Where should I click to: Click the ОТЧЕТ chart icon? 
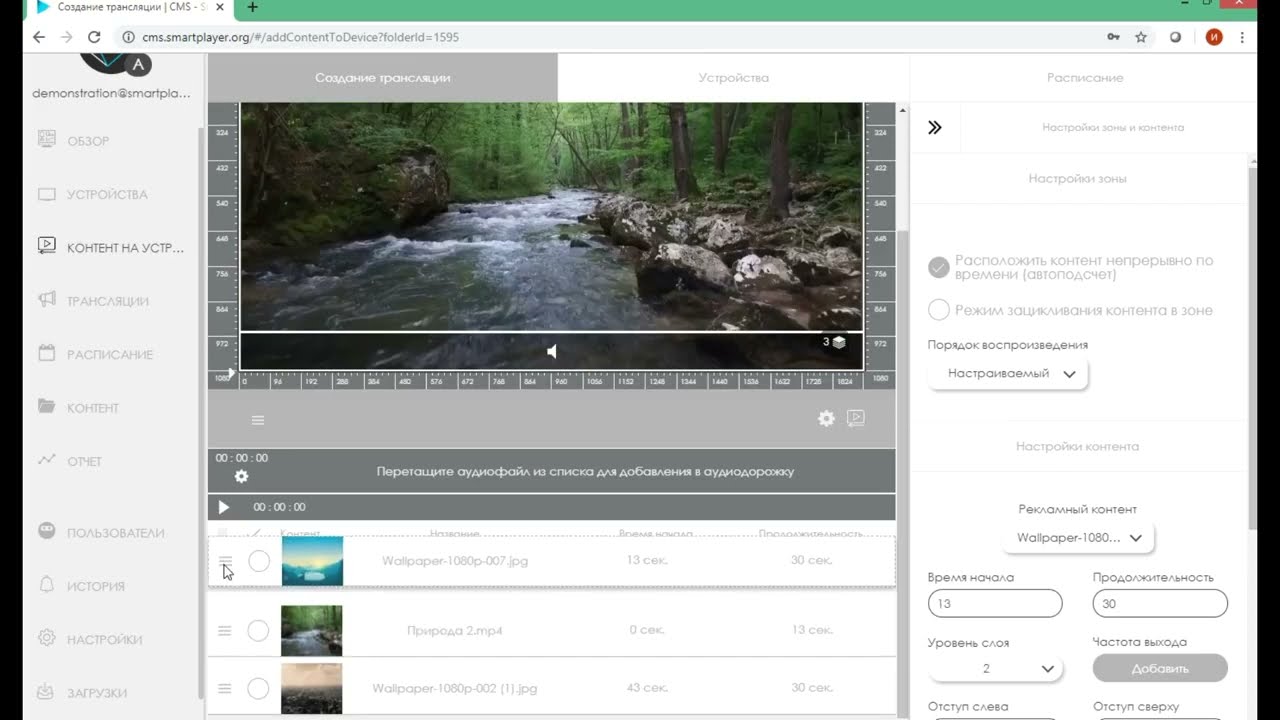click(x=47, y=460)
